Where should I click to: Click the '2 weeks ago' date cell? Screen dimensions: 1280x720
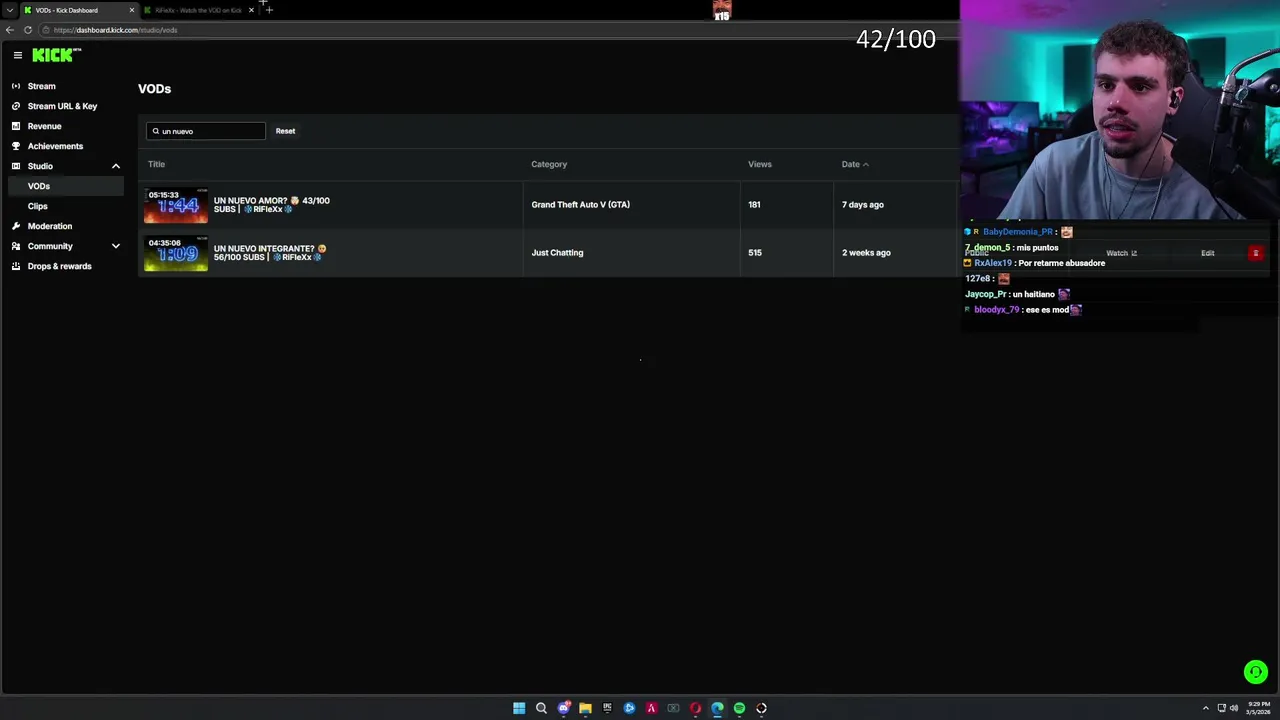(866, 253)
